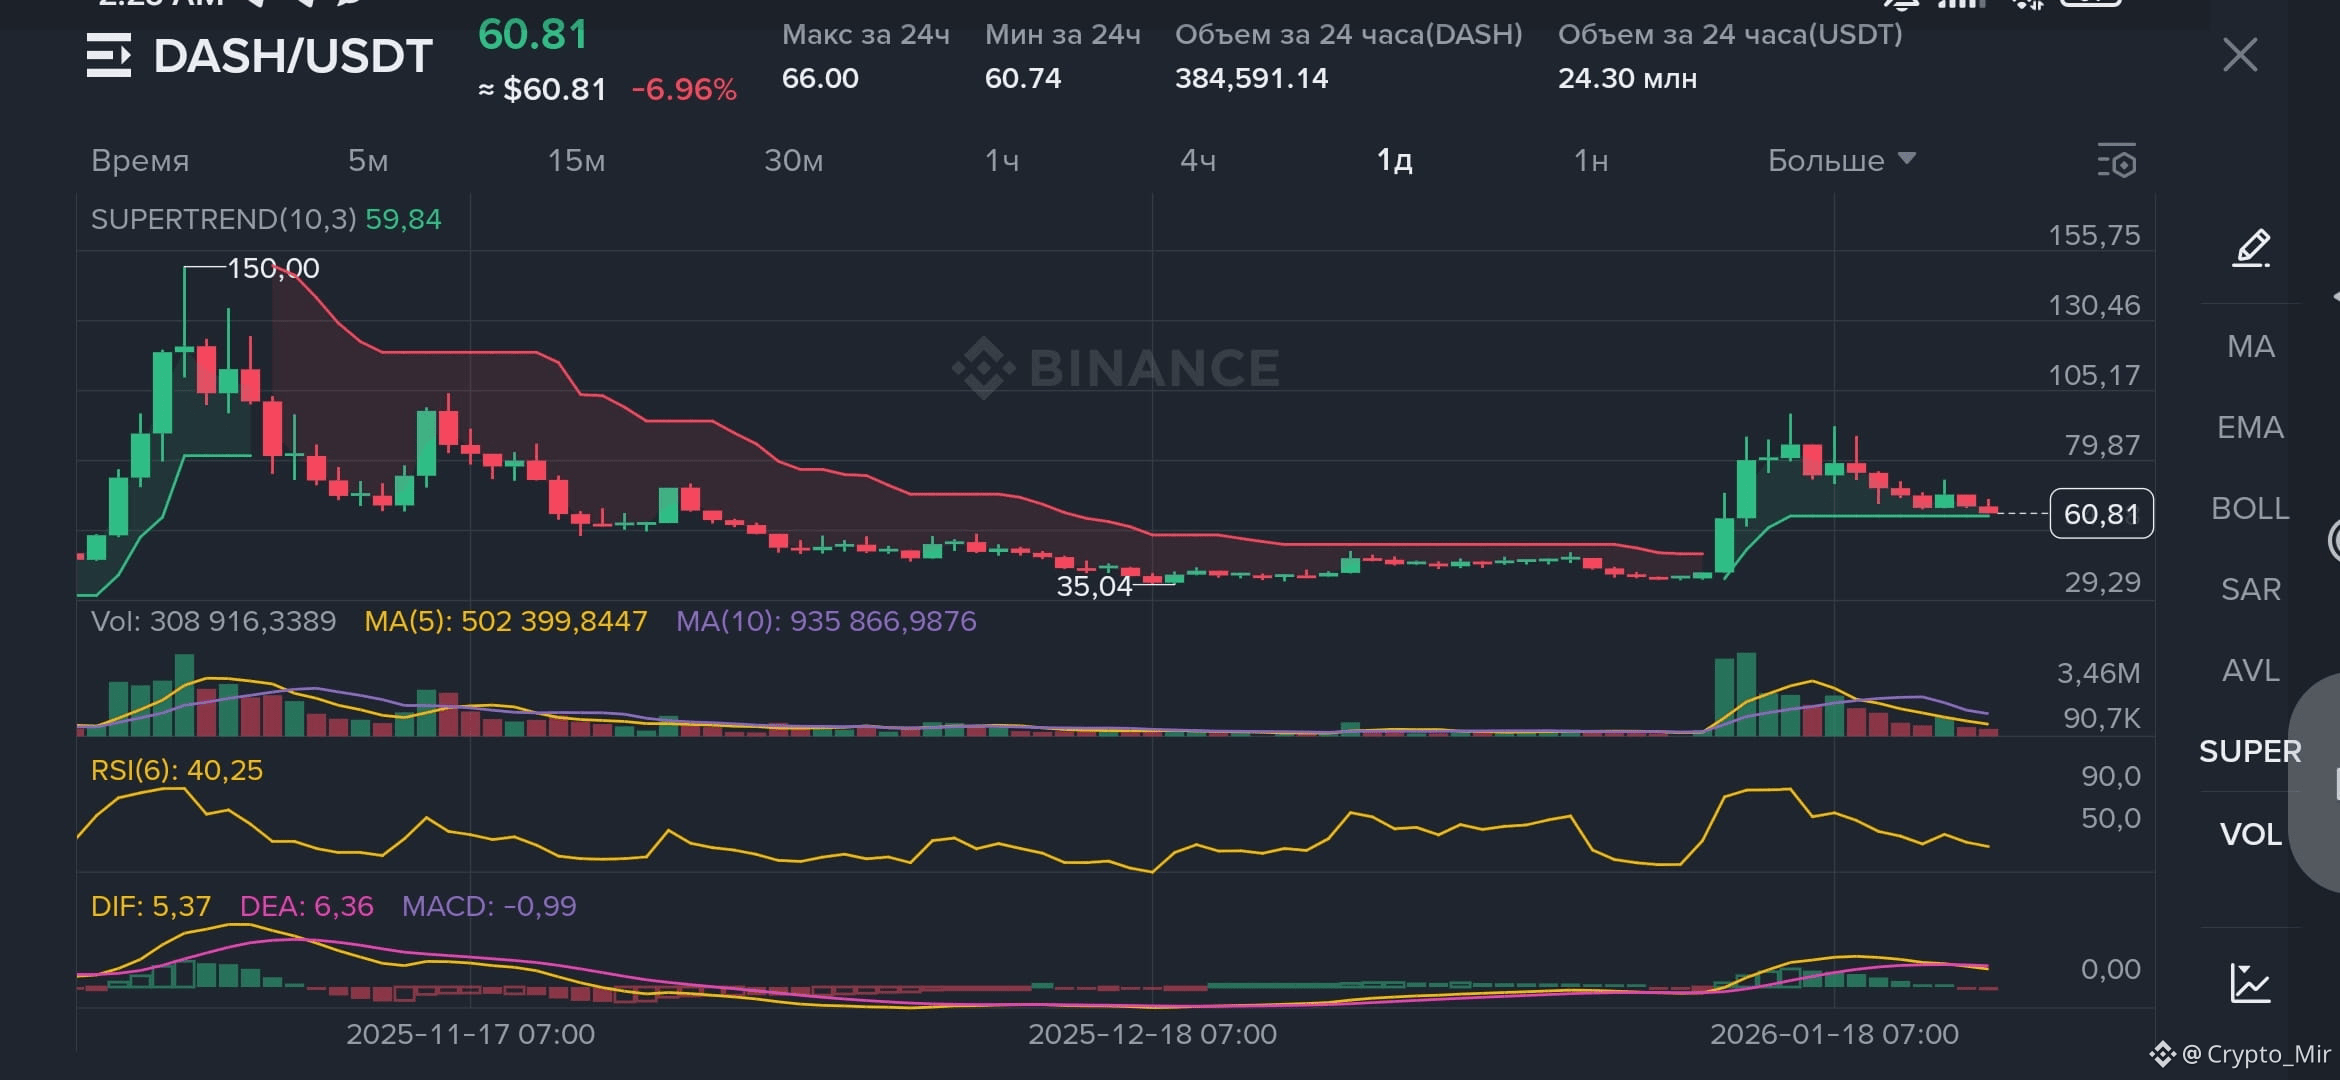This screenshot has height=1080, width=2340.
Task: Open the line chart icon at bottom right
Action: click(x=2251, y=982)
